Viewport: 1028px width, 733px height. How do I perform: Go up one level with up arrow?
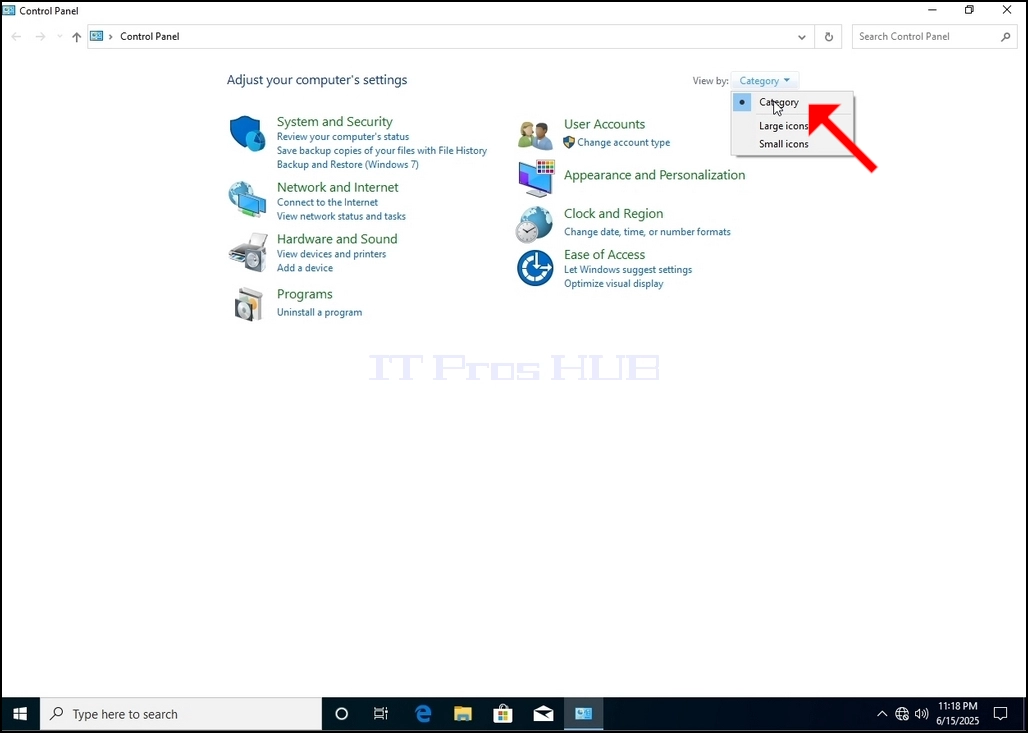(x=77, y=37)
